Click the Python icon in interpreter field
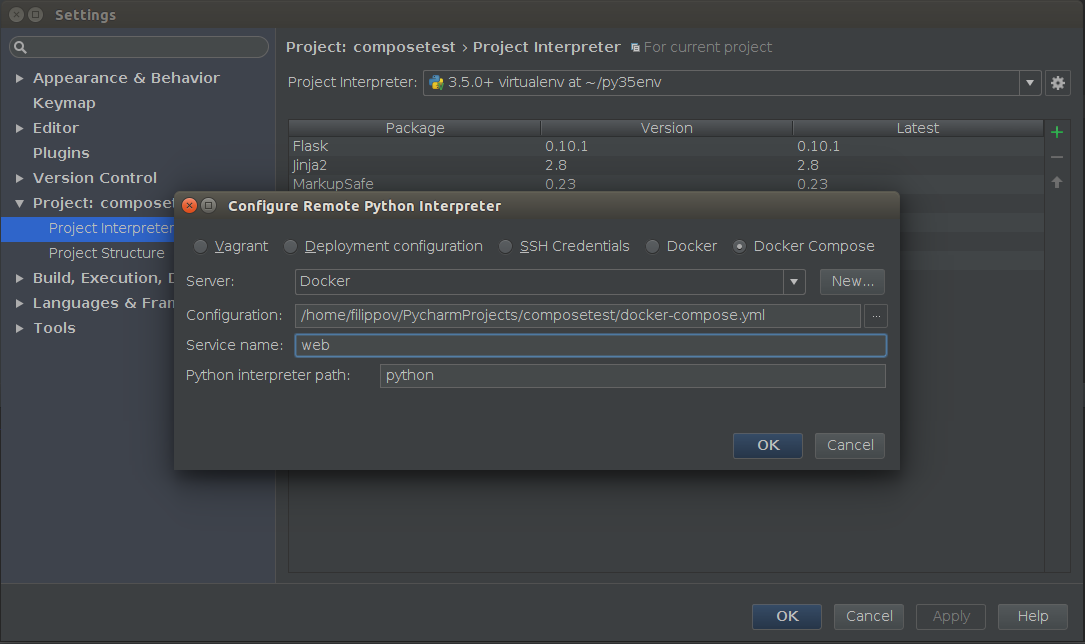 tap(436, 83)
